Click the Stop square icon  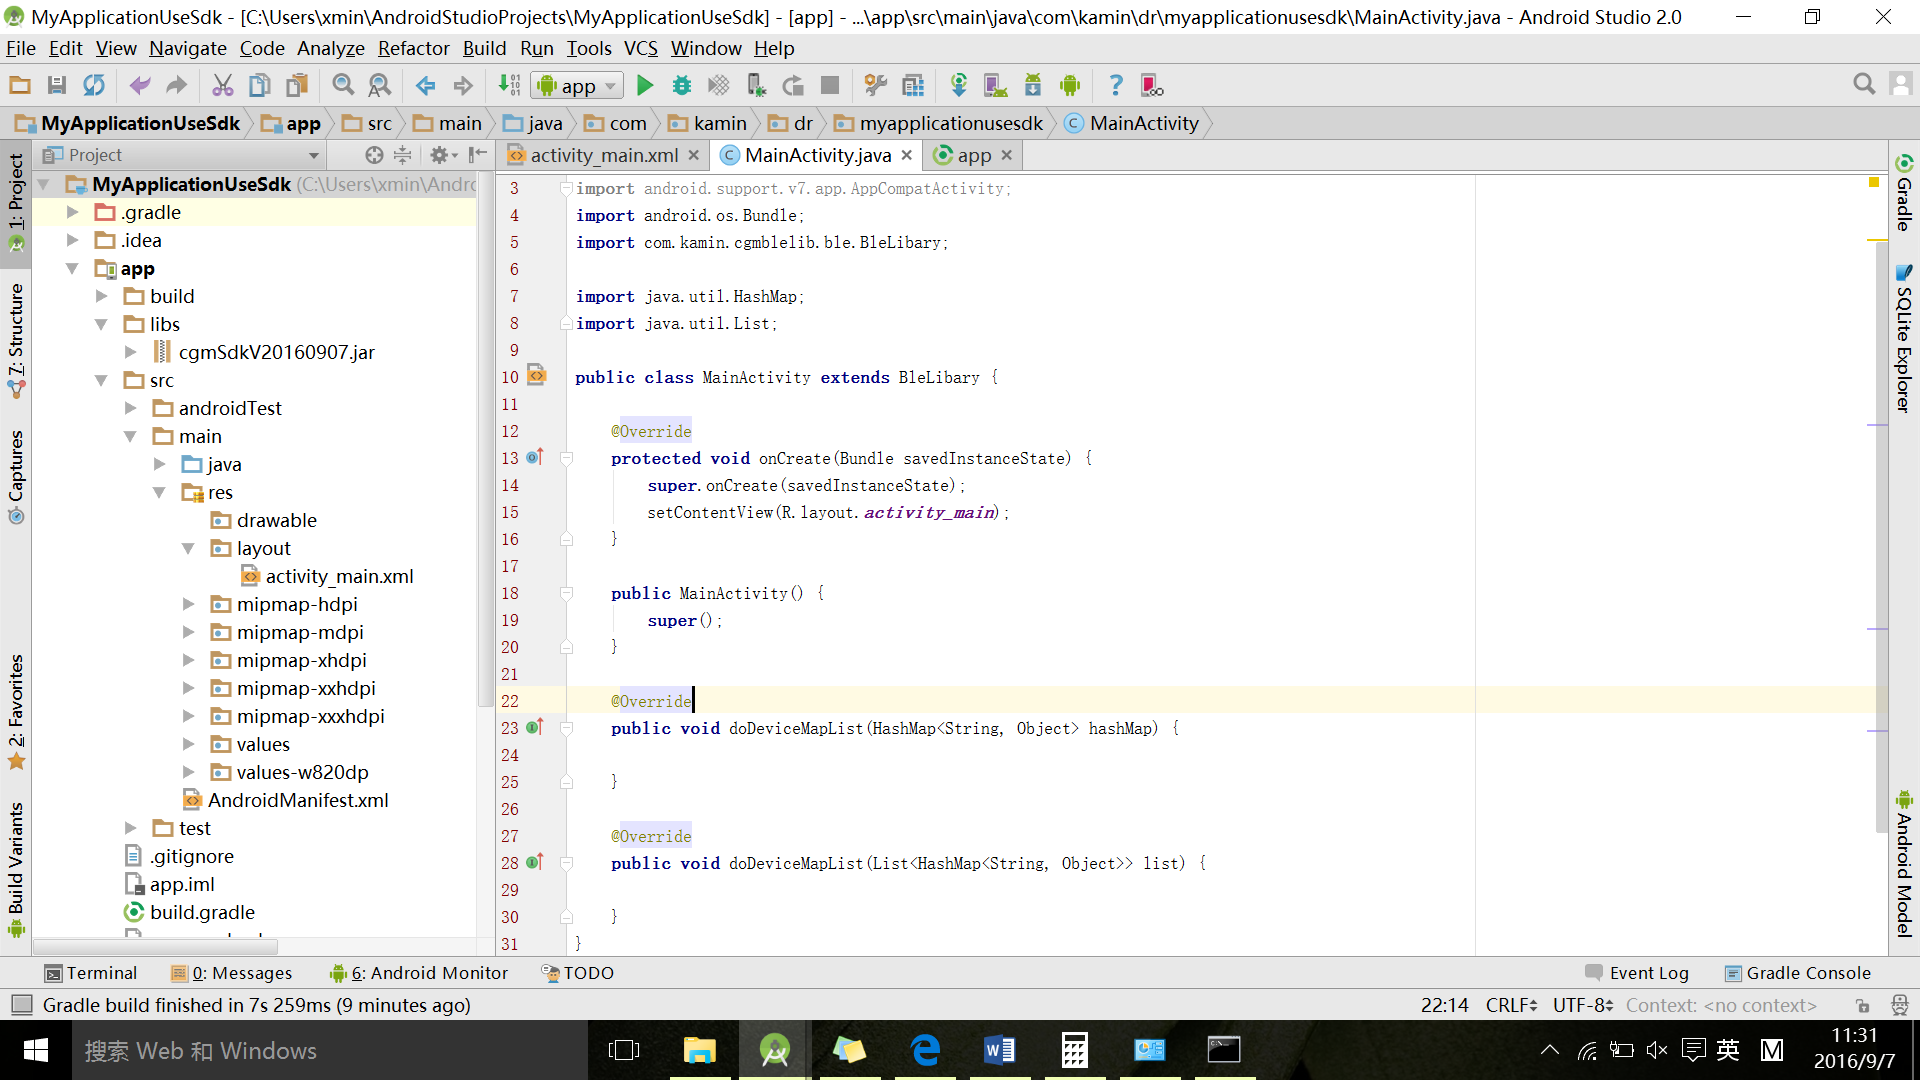pyautogui.click(x=830, y=86)
